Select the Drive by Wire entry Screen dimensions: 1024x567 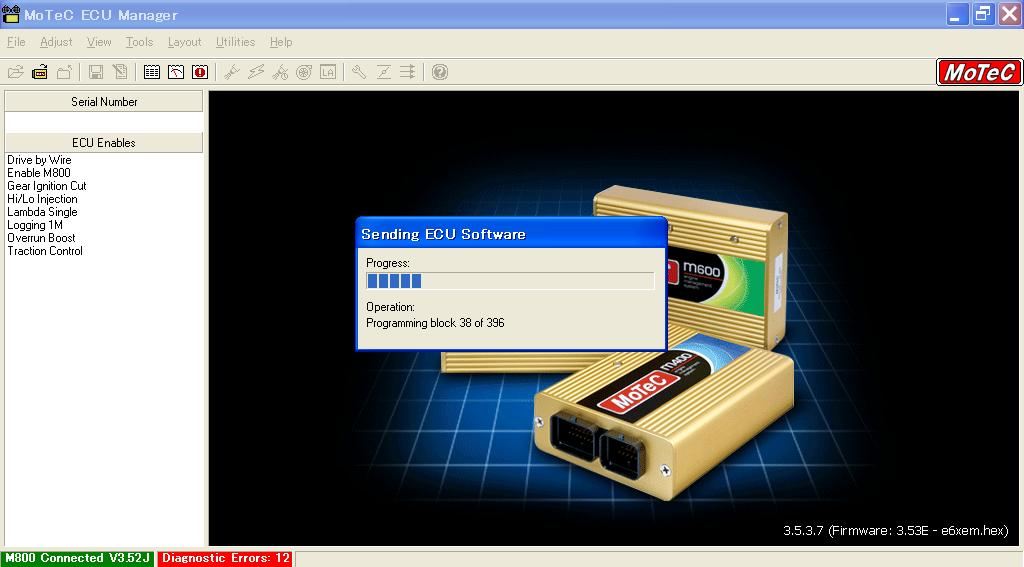(39, 160)
